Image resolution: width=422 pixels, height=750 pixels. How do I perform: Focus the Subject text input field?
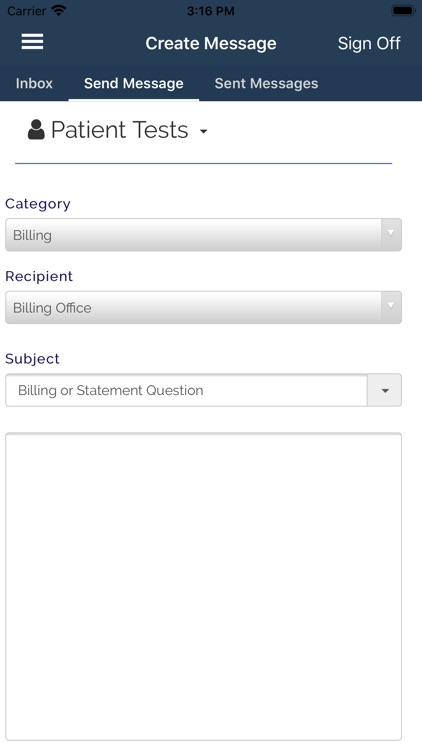(186, 390)
